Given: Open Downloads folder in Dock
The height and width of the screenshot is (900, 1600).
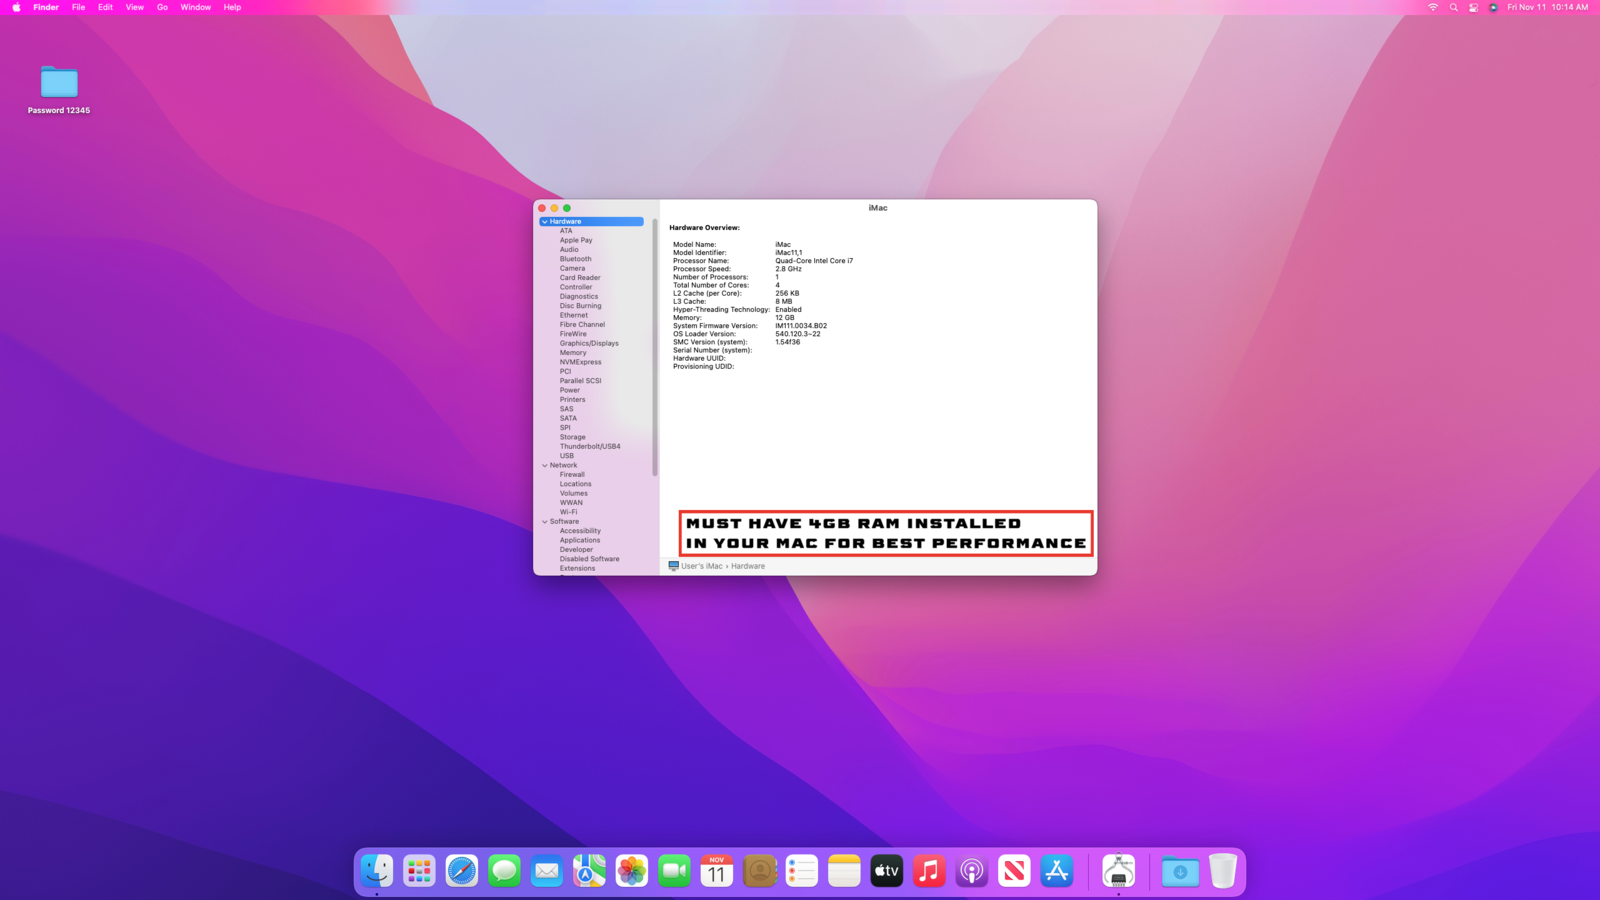Looking at the screenshot, I should 1180,871.
